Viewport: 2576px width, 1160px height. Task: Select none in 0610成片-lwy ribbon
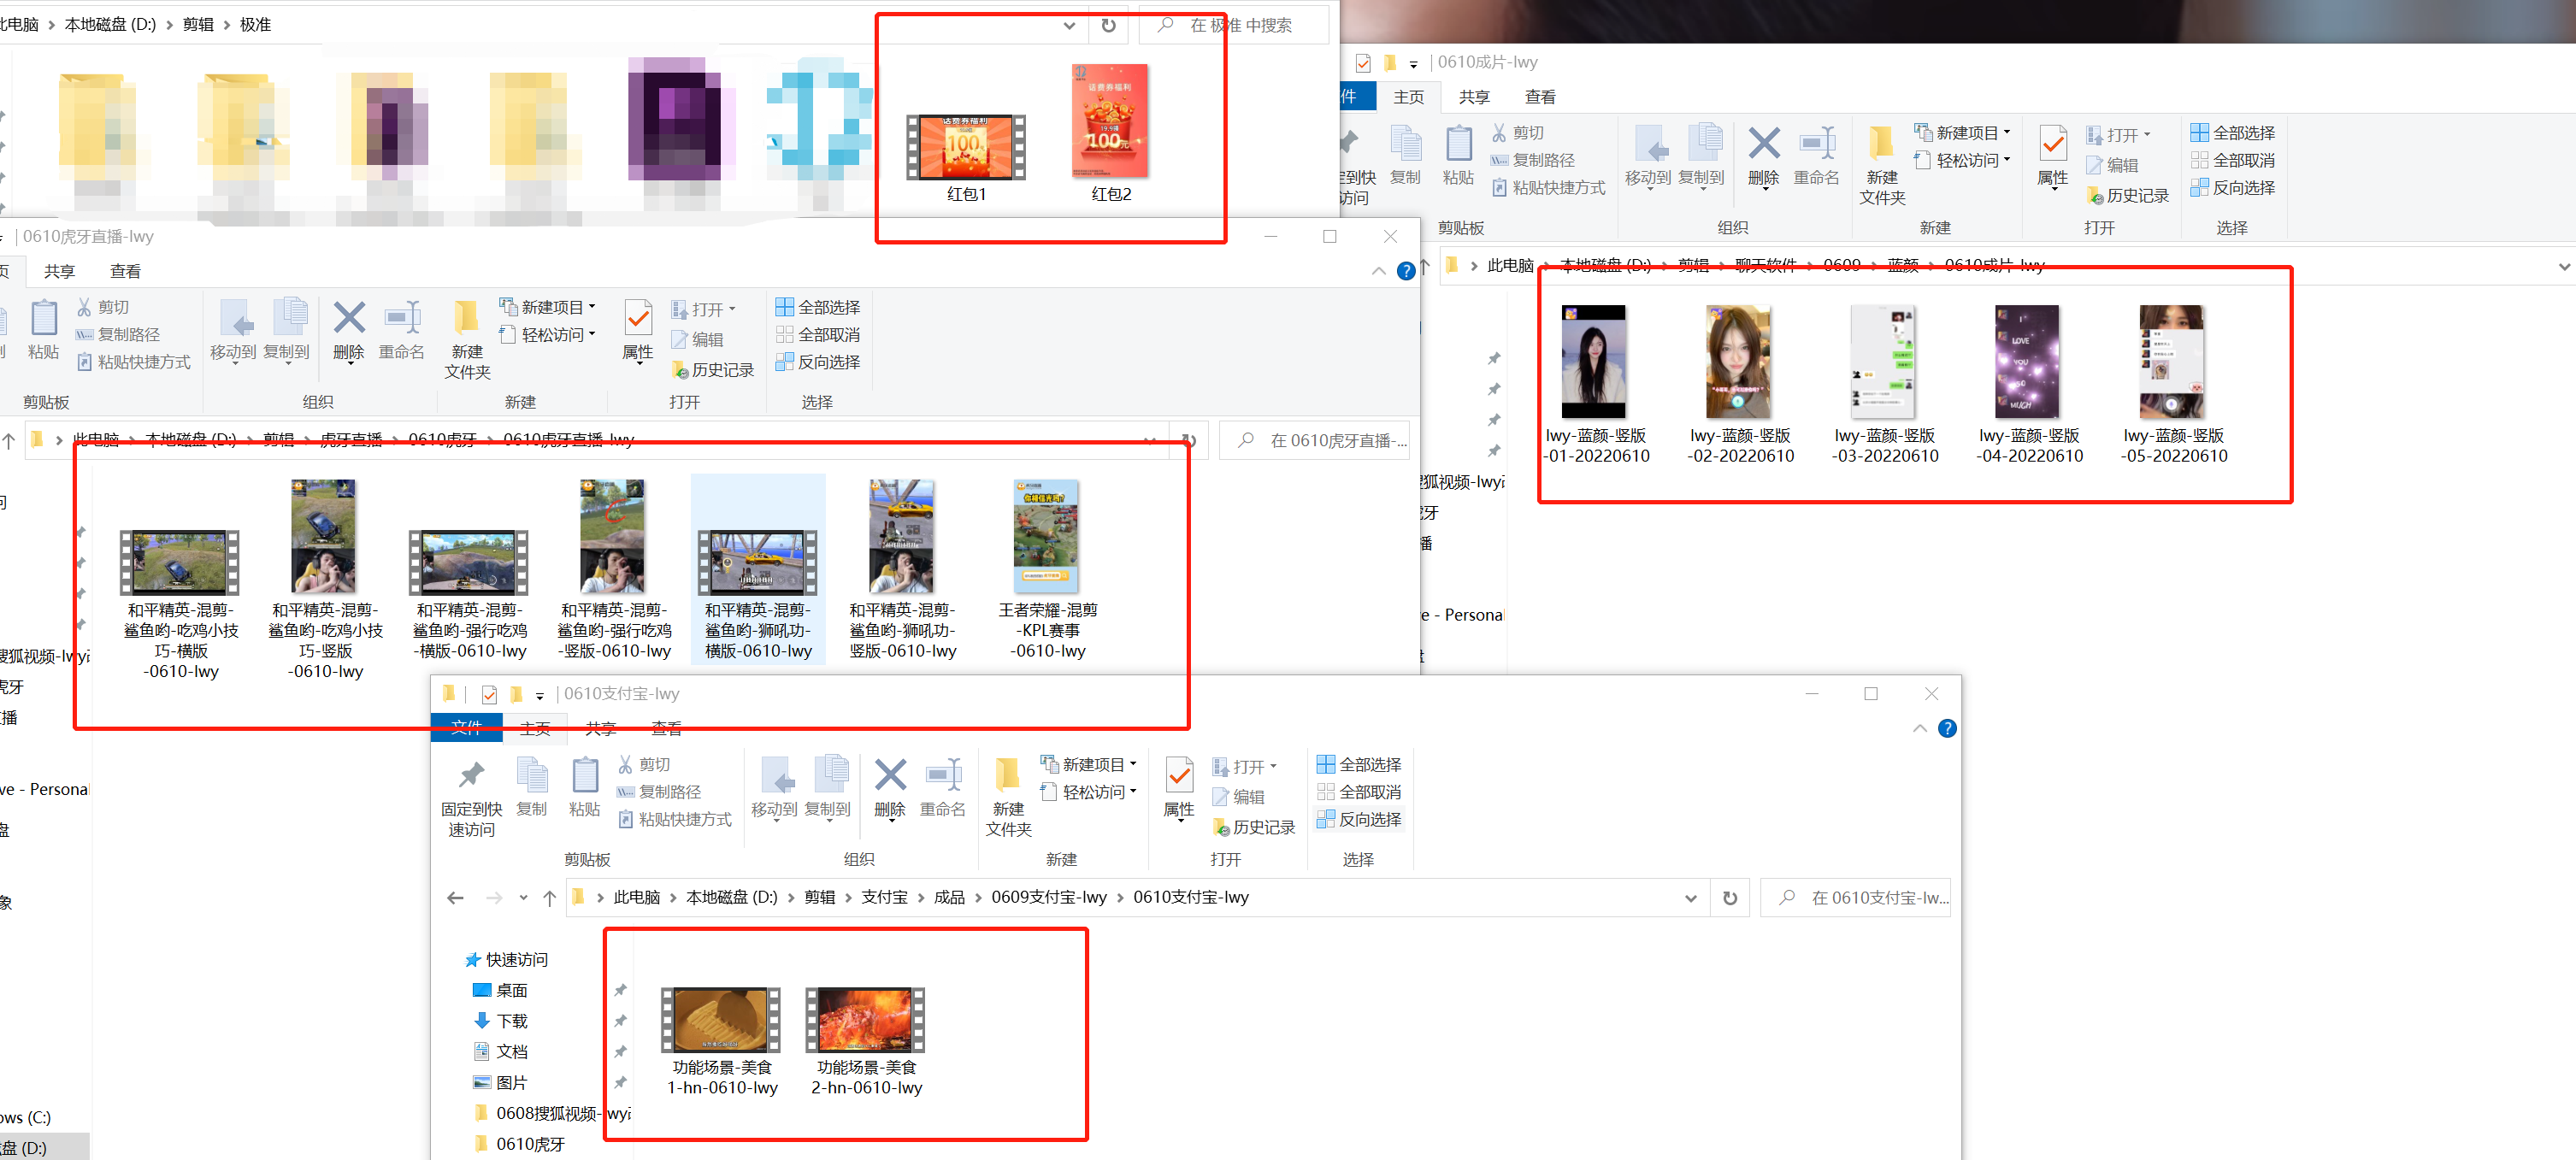[x=2232, y=160]
